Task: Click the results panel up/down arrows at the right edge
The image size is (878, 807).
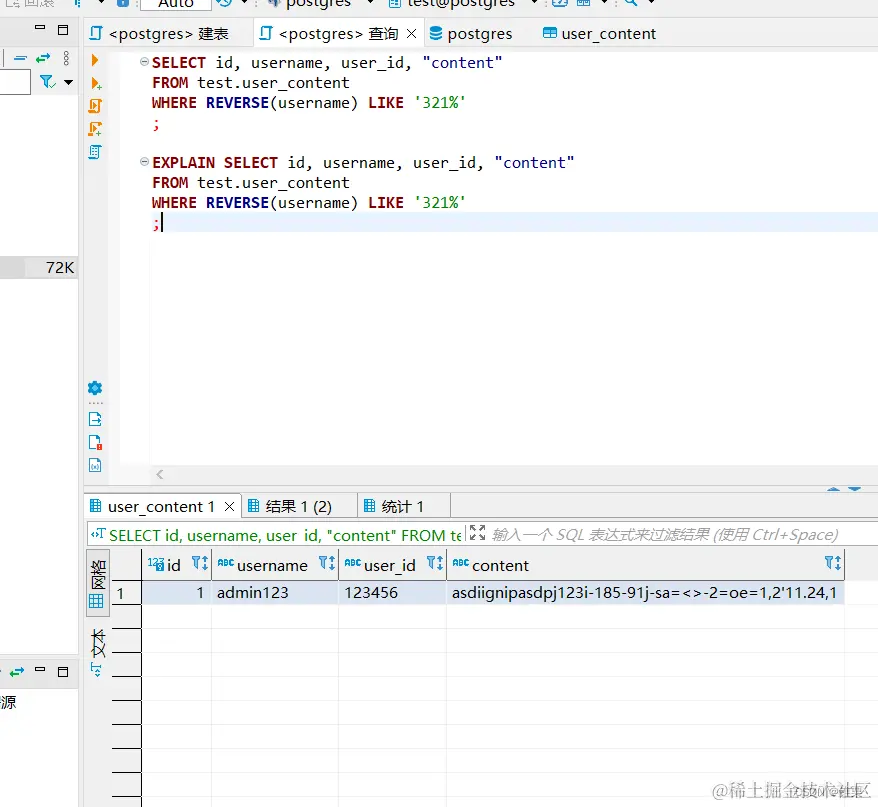Action: pyautogui.click(x=844, y=489)
